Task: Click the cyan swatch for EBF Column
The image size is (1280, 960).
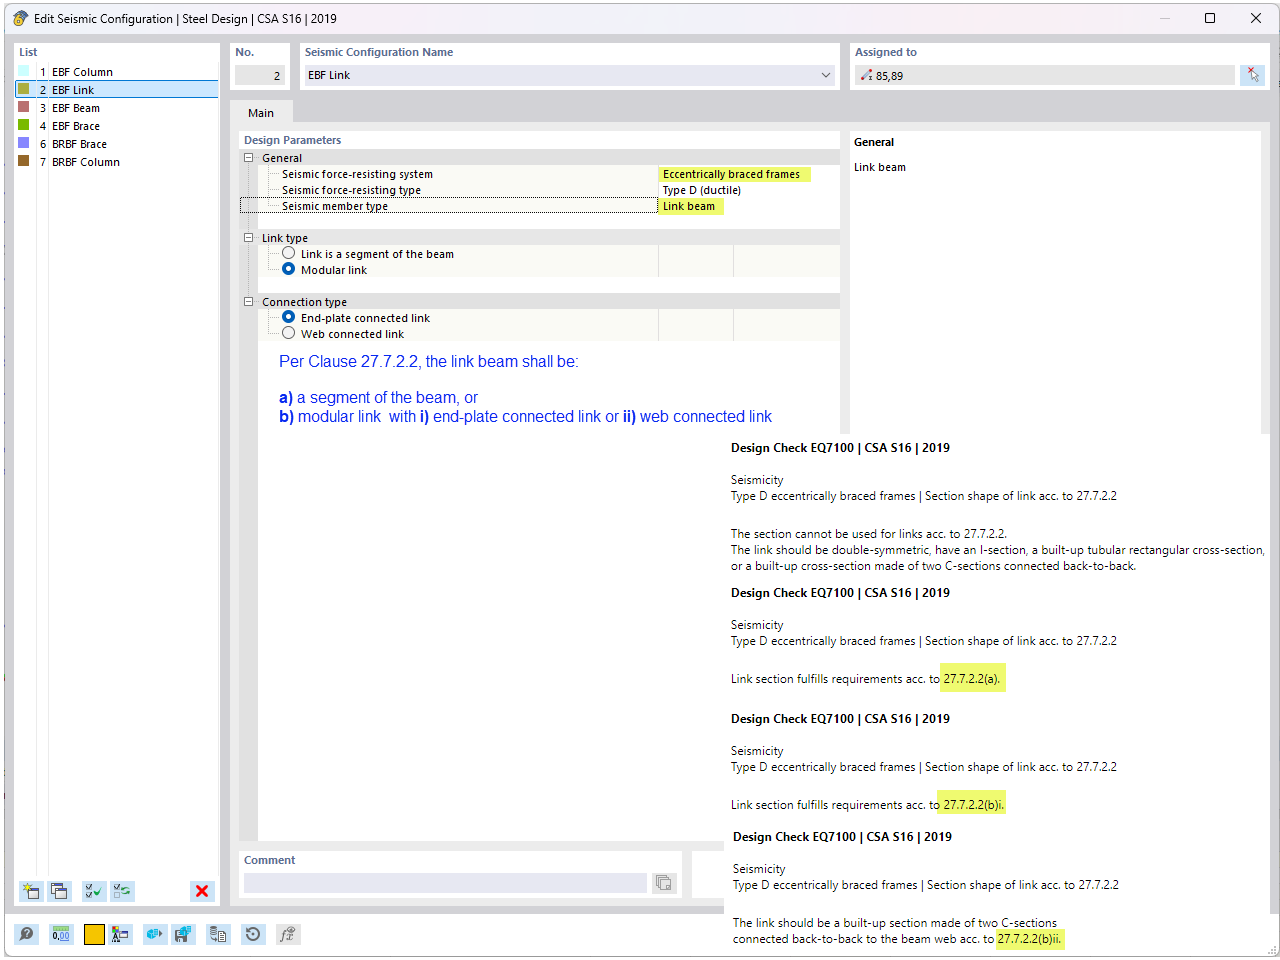Action: 24,71
